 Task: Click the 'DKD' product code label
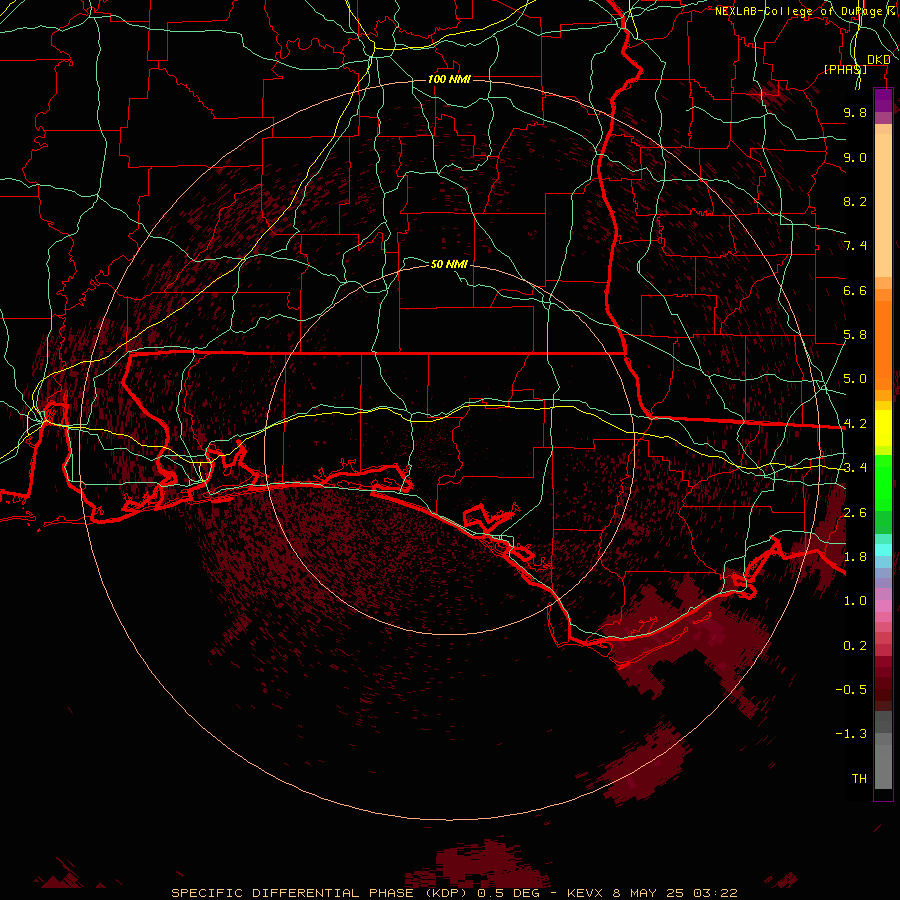(x=879, y=60)
